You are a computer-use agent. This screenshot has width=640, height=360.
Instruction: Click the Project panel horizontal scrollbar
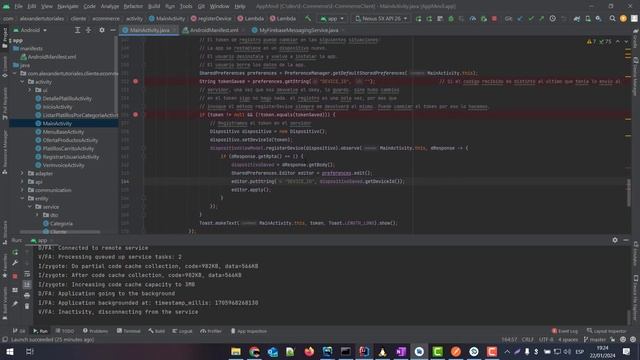[60, 232]
